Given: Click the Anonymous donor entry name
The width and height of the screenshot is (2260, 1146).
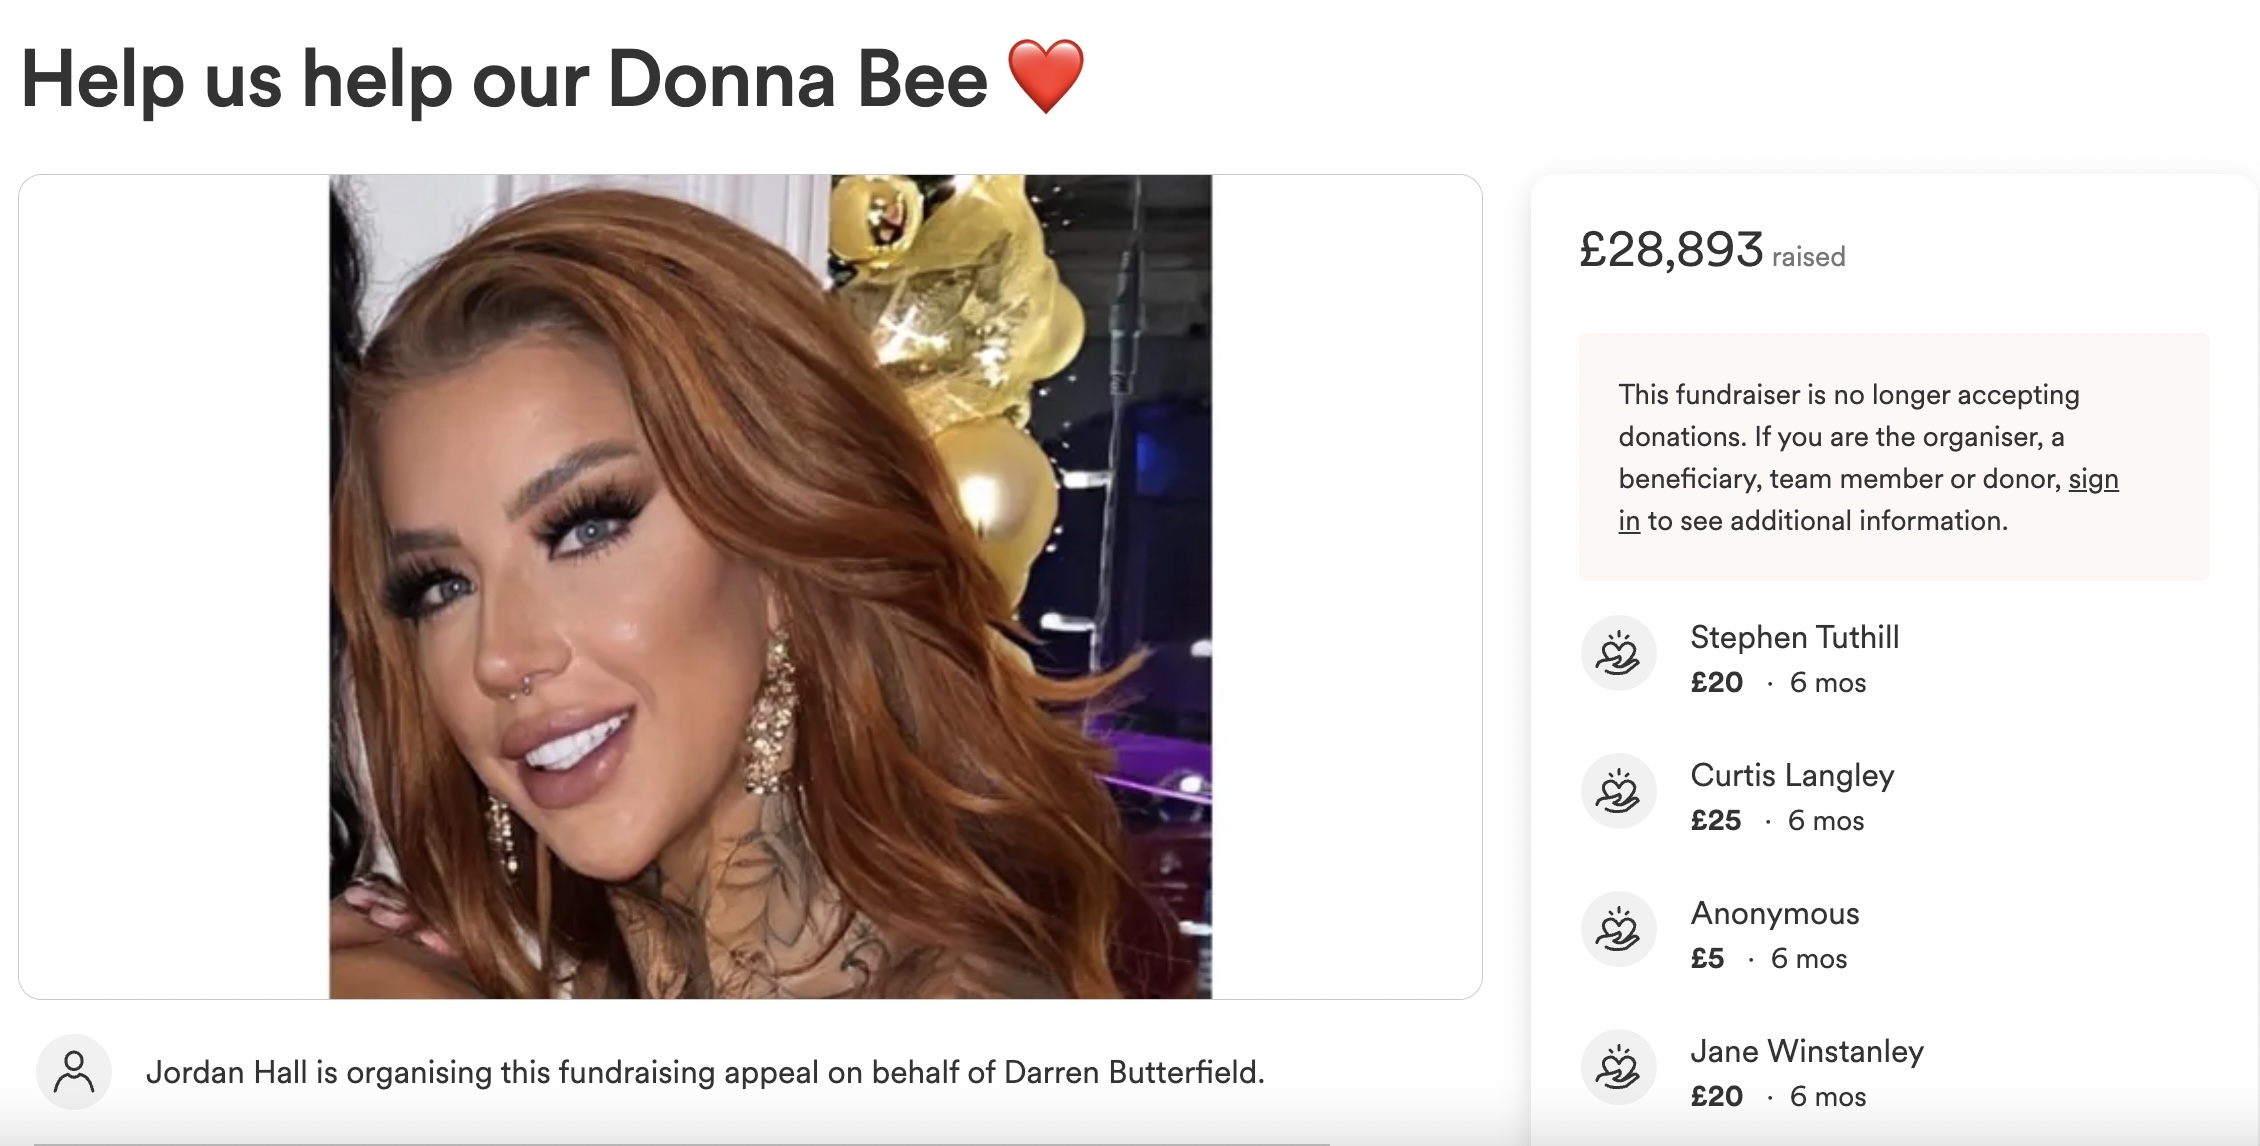Looking at the screenshot, I should (1774, 913).
